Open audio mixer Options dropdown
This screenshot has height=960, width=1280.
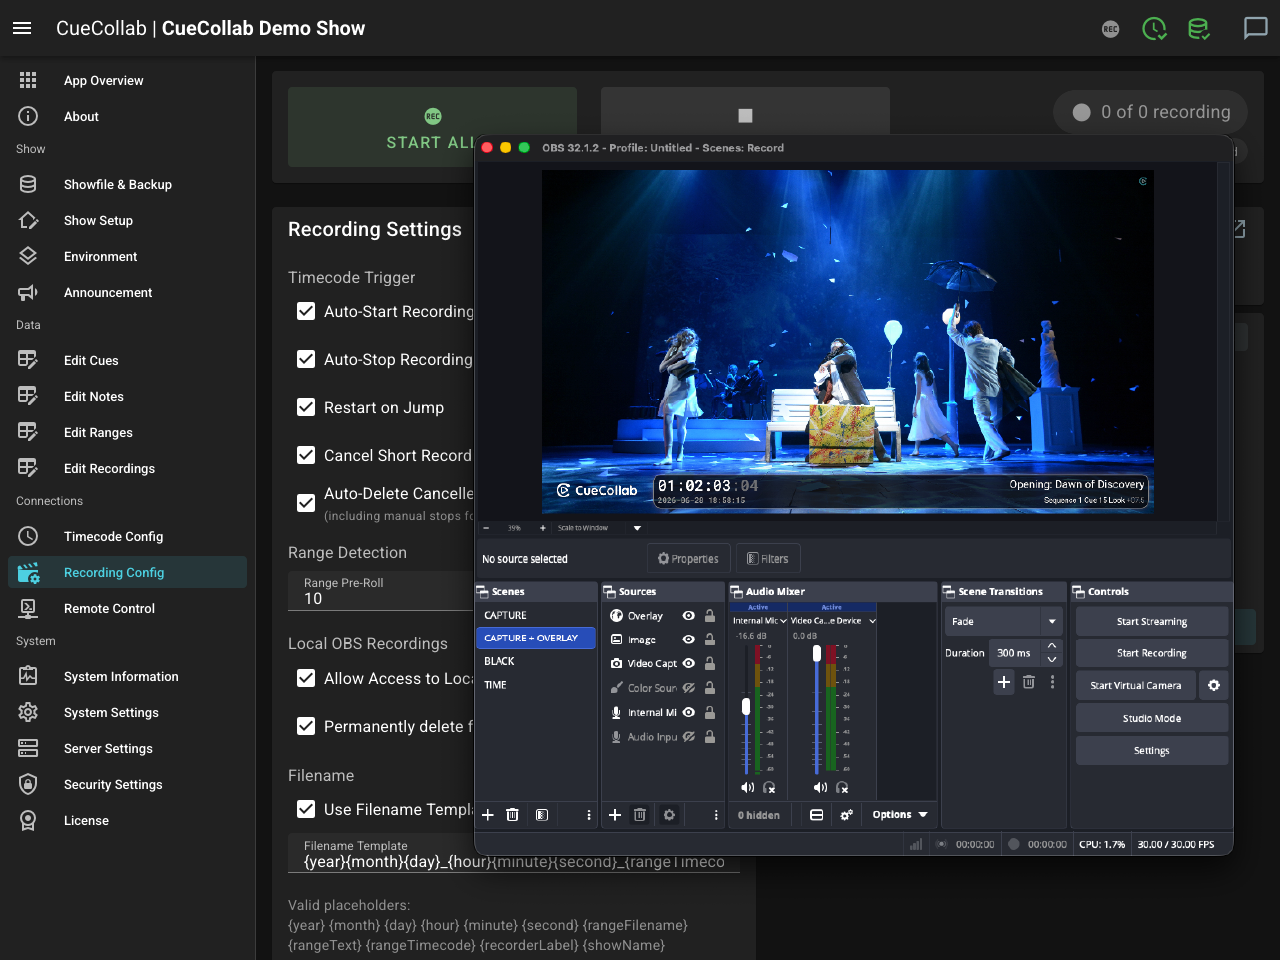[900, 815]
